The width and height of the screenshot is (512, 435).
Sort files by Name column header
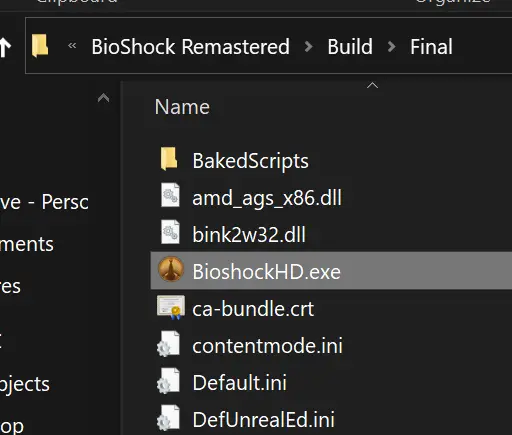point(182,107)
